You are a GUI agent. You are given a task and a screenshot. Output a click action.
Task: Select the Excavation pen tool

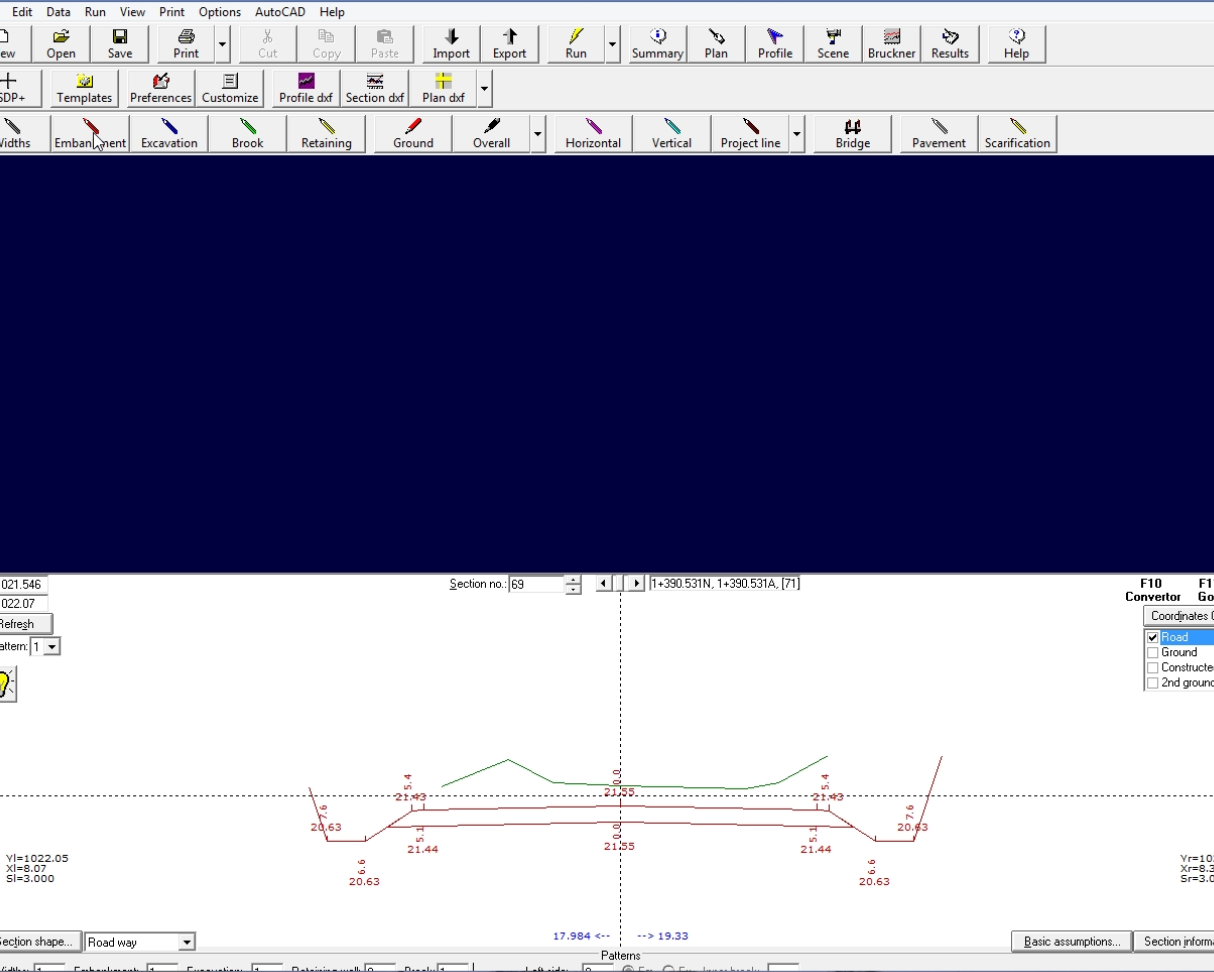click(x=169, y=134)
